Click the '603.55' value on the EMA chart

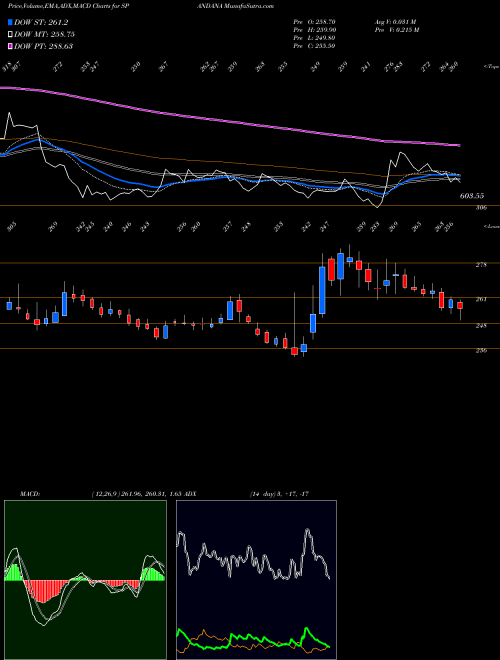(x=472, y=196)
